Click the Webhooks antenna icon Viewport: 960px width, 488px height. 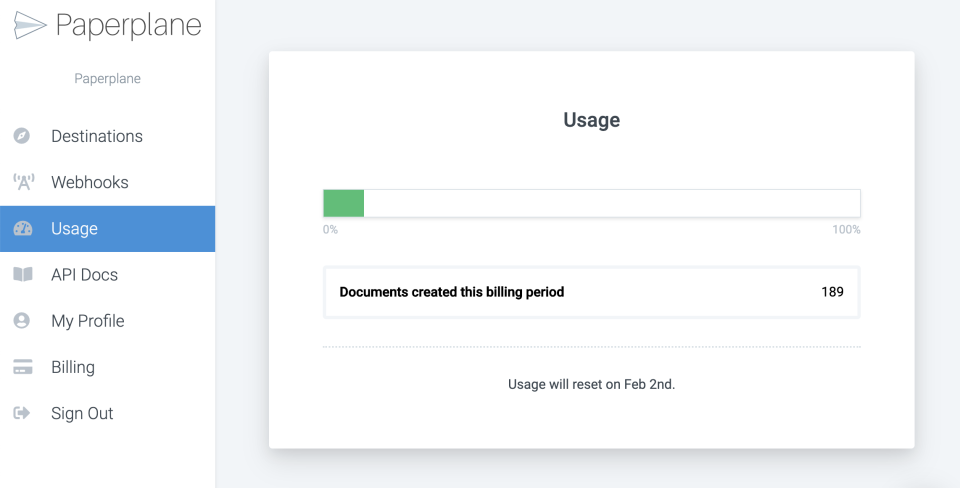22,182
